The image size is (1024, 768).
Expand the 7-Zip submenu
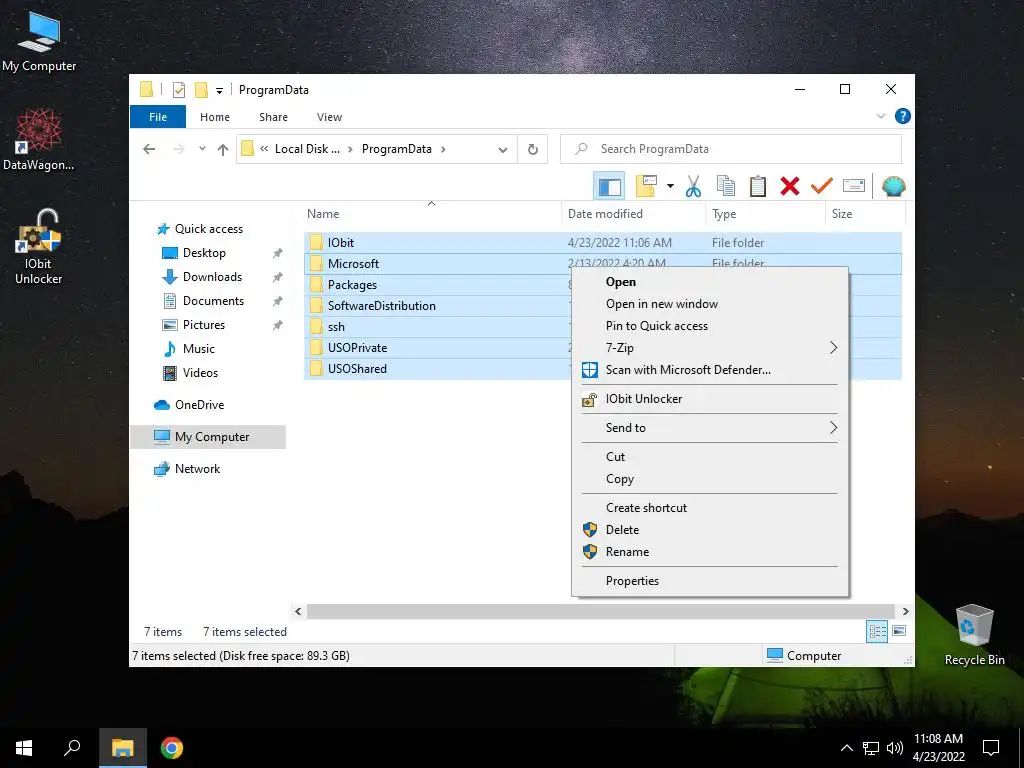(x=710, y=347)
